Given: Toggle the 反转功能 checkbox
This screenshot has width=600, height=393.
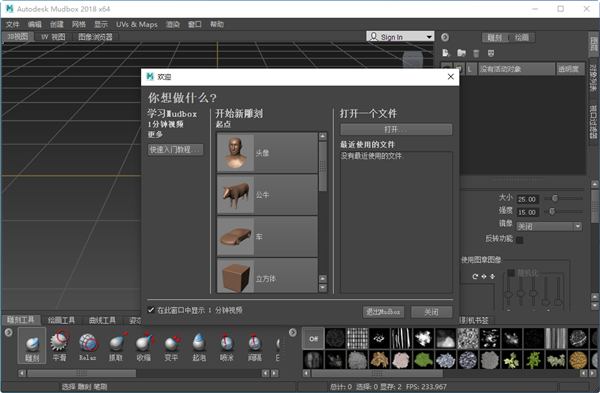Looking at the screenshot, I should (520, 240).
